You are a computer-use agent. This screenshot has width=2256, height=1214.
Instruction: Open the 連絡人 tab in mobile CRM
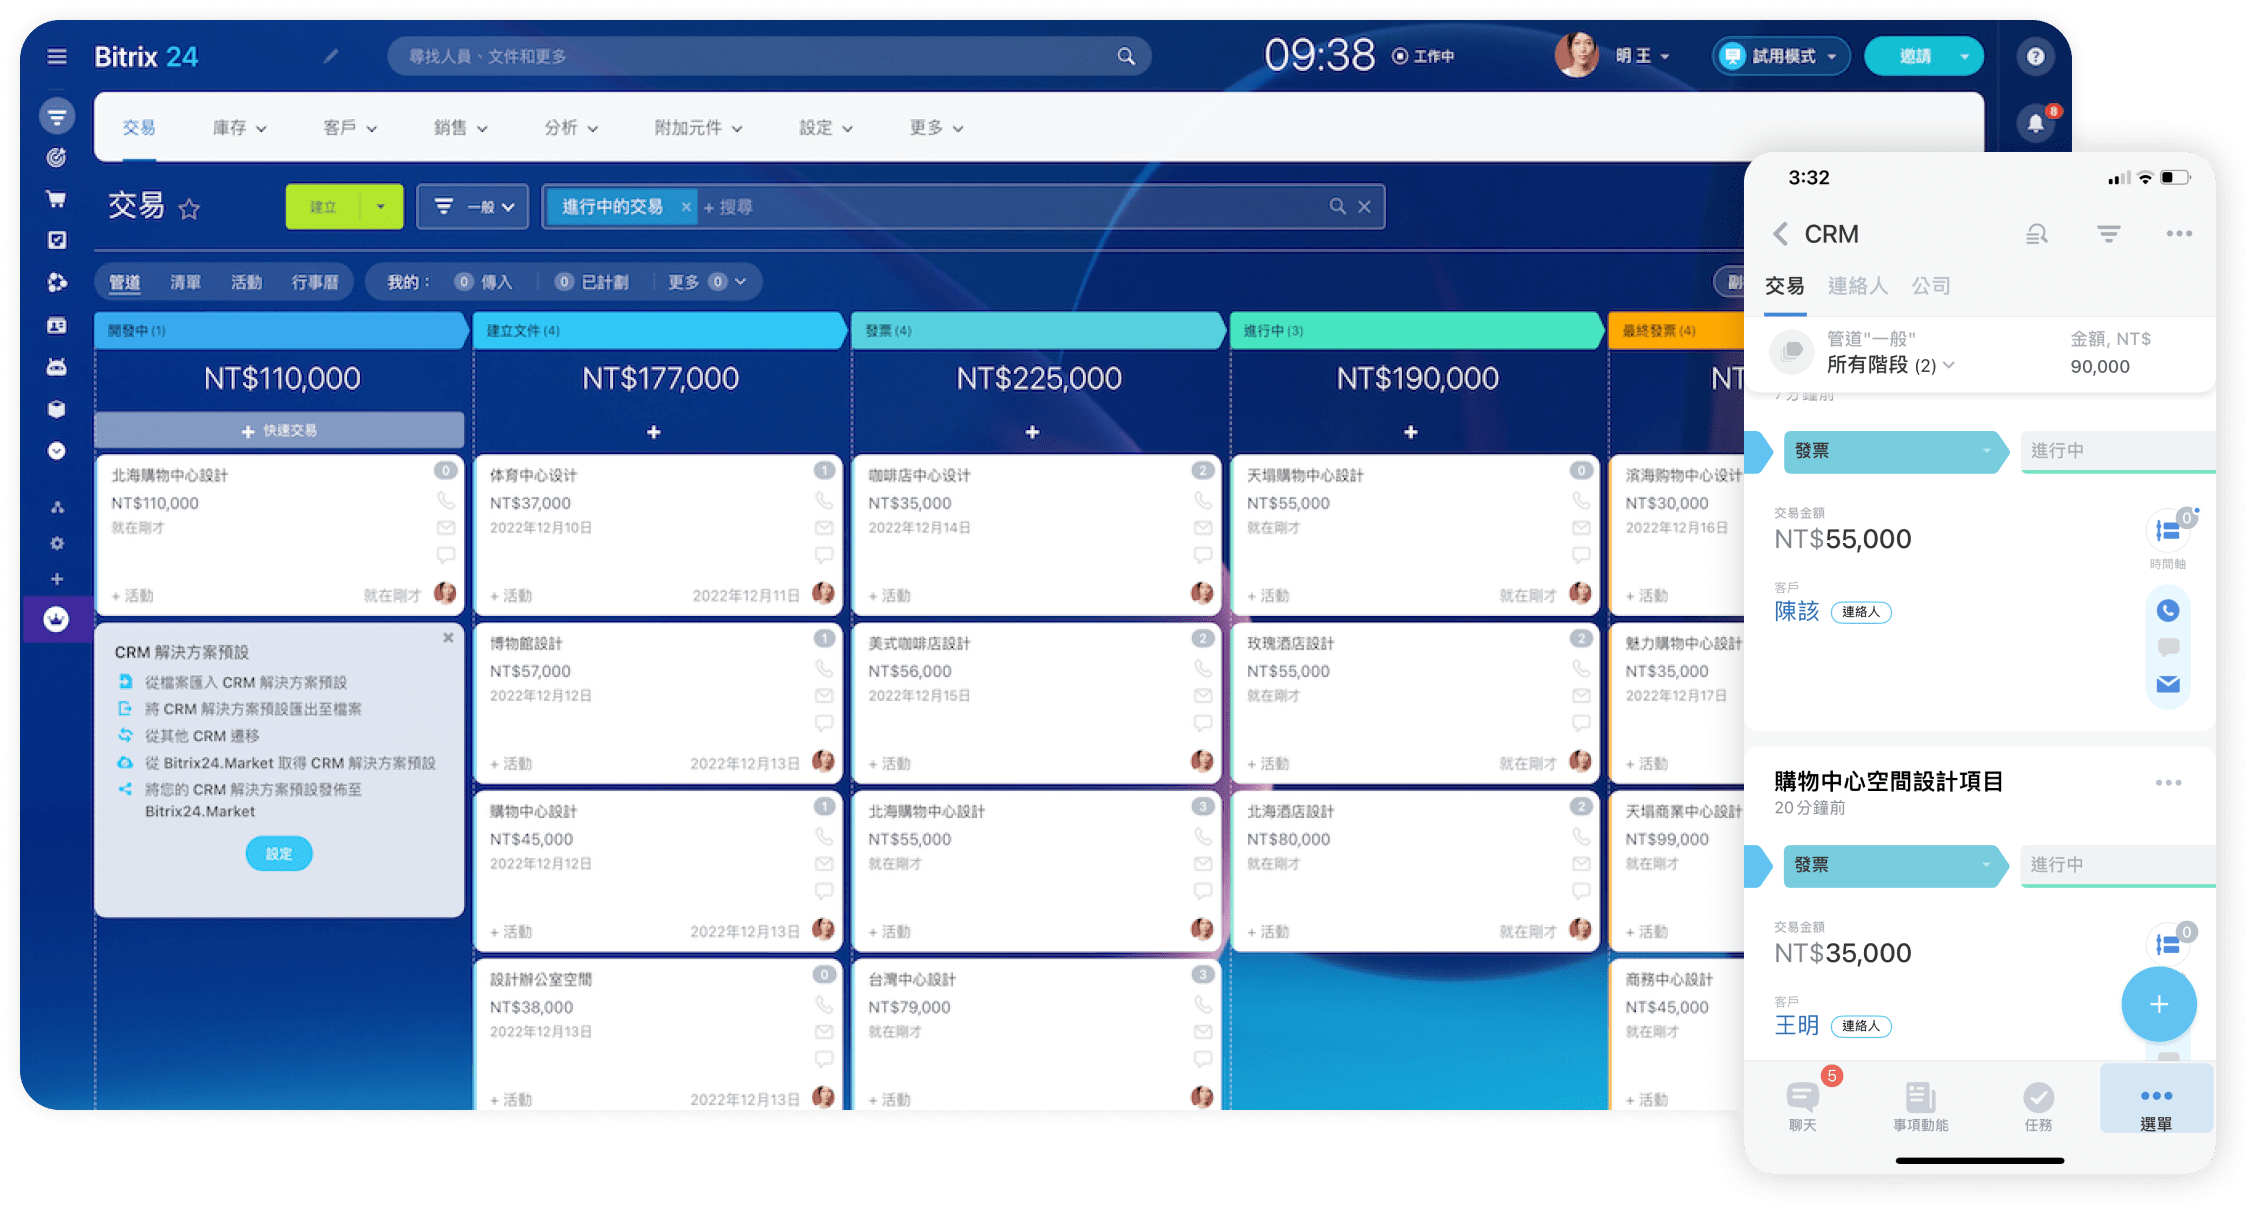1857,286
